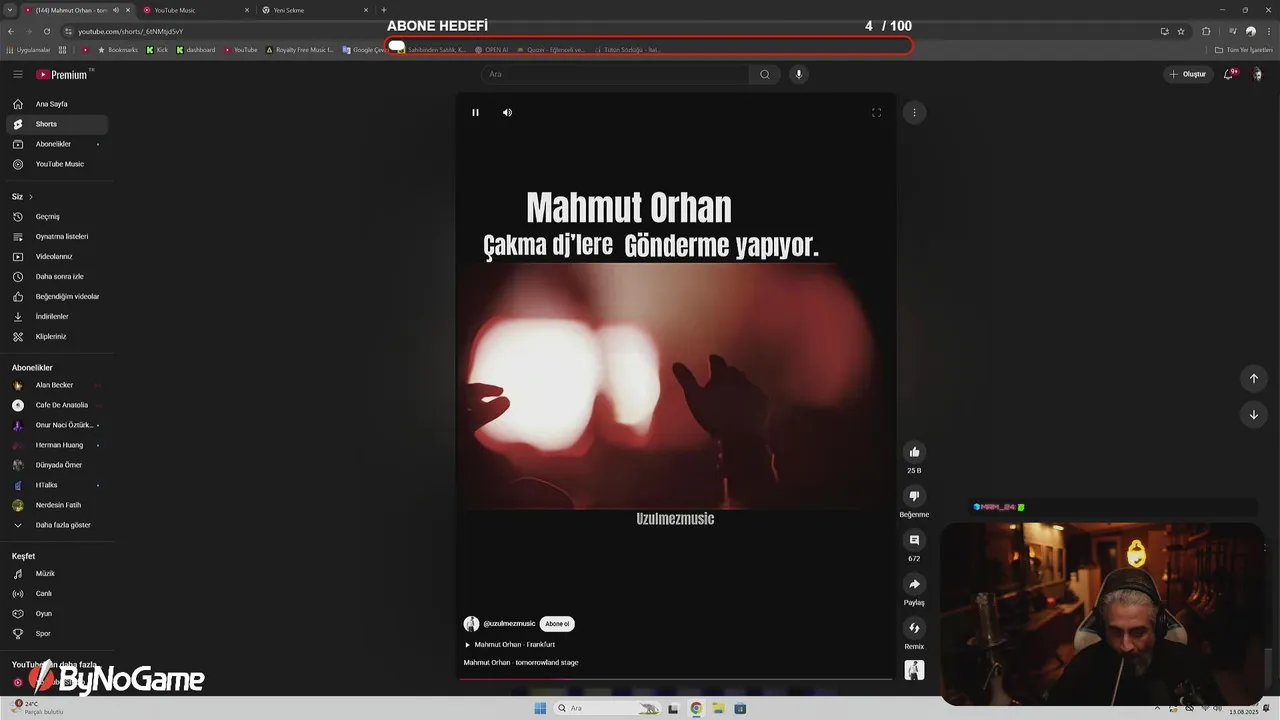Open Dünyada Ömer channel
Screen dimensions: 1280x720
pos(57,465)
